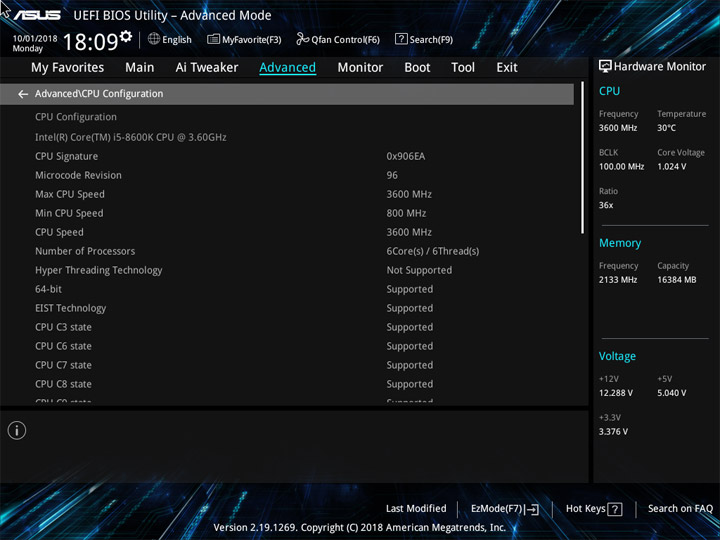Click Last Modified
720x540 pixels.
pos(416,509)
